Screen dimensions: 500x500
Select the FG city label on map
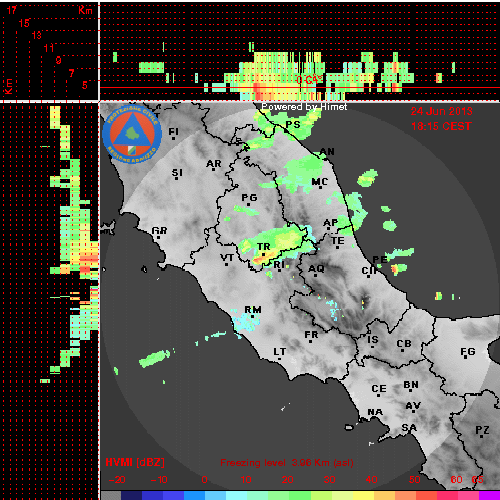point(468,351)
